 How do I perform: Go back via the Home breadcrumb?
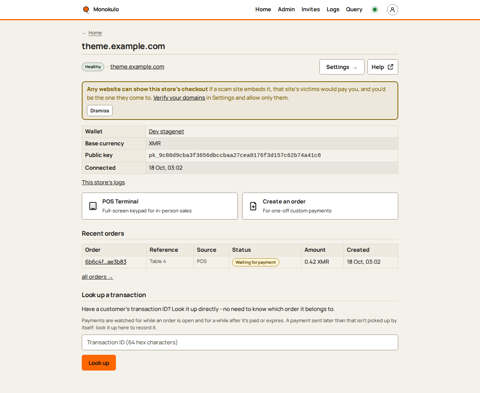pyautogui.click(x=95, y=33)
